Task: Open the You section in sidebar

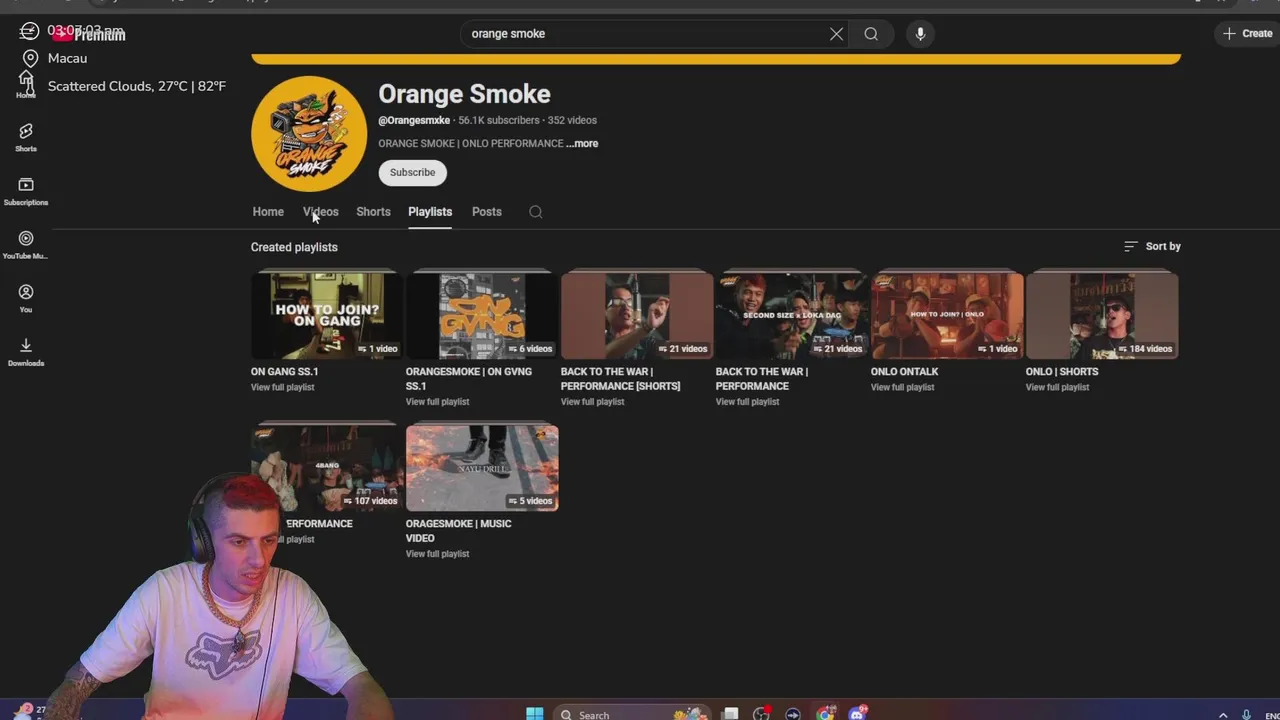Action: pos(26,299)
